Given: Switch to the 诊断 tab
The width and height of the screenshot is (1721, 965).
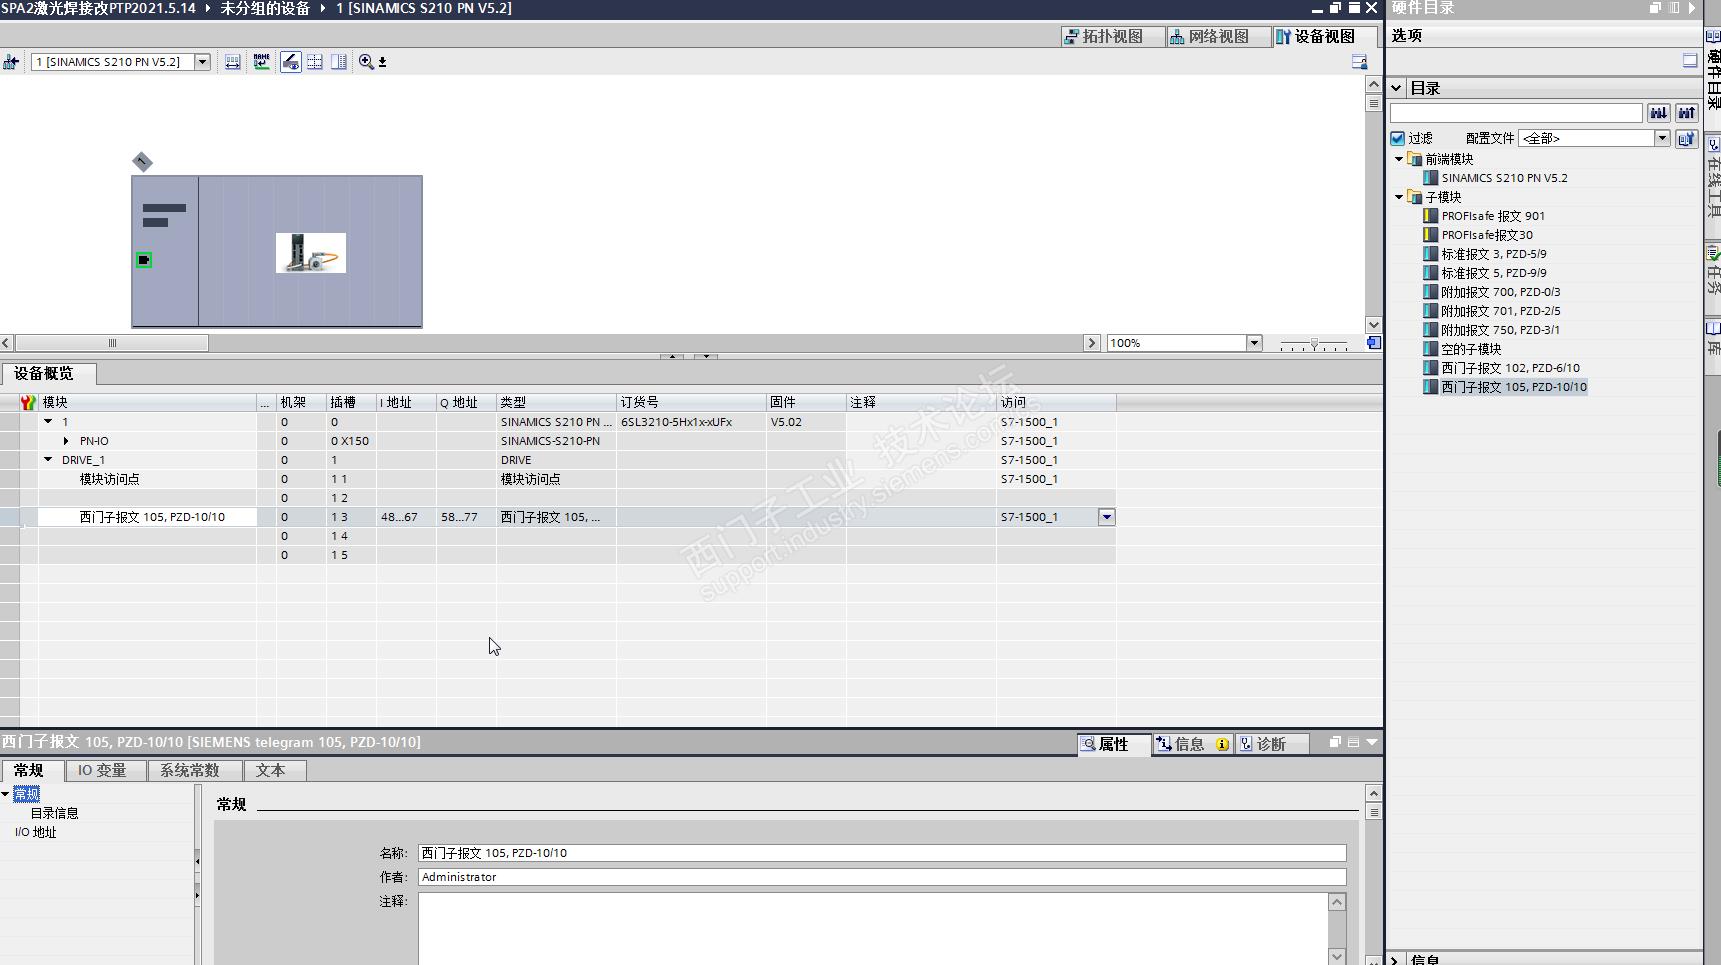Looking at the screenshot, I should pyautogui.click(x=1270, y=744).
